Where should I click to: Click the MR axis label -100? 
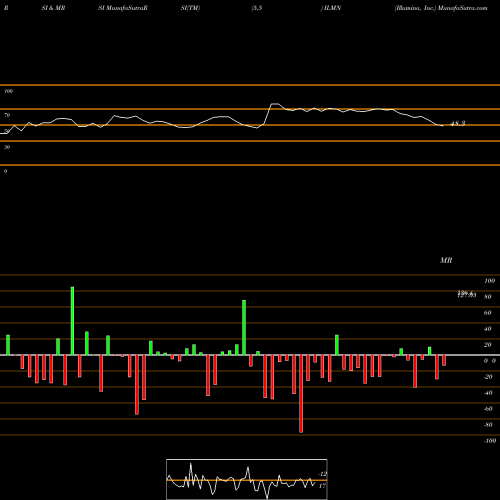(x=490, y=441)
